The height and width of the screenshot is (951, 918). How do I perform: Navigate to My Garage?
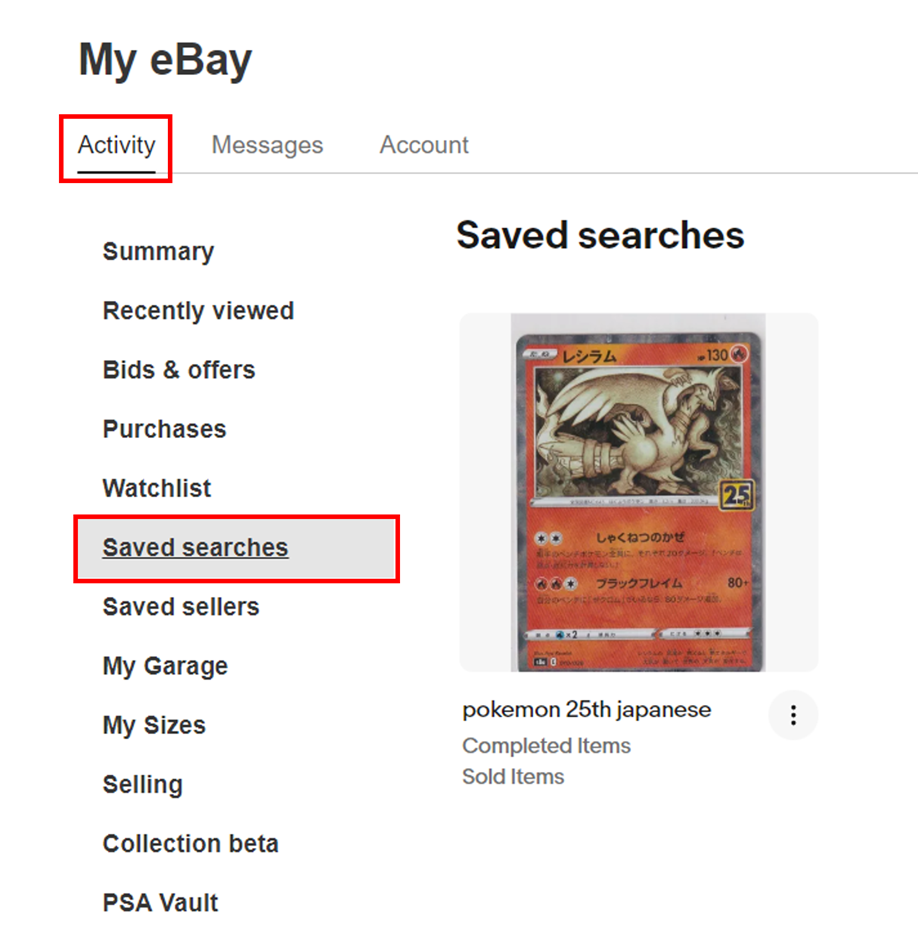165,666
